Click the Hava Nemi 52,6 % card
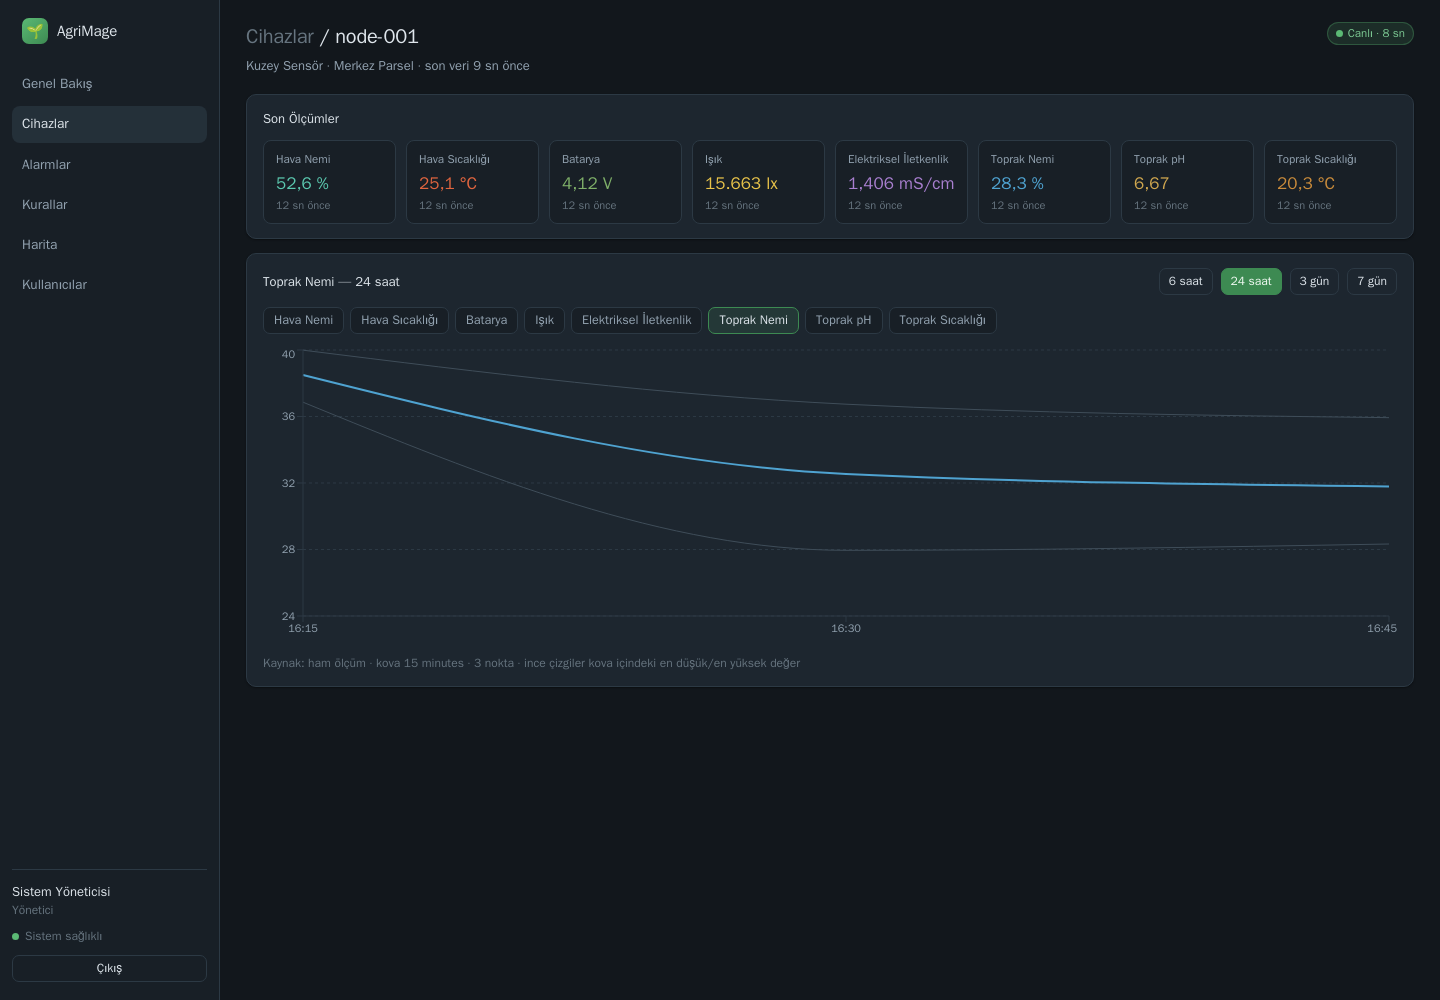Screen dimensions: 1440x1000 (329, 182)
